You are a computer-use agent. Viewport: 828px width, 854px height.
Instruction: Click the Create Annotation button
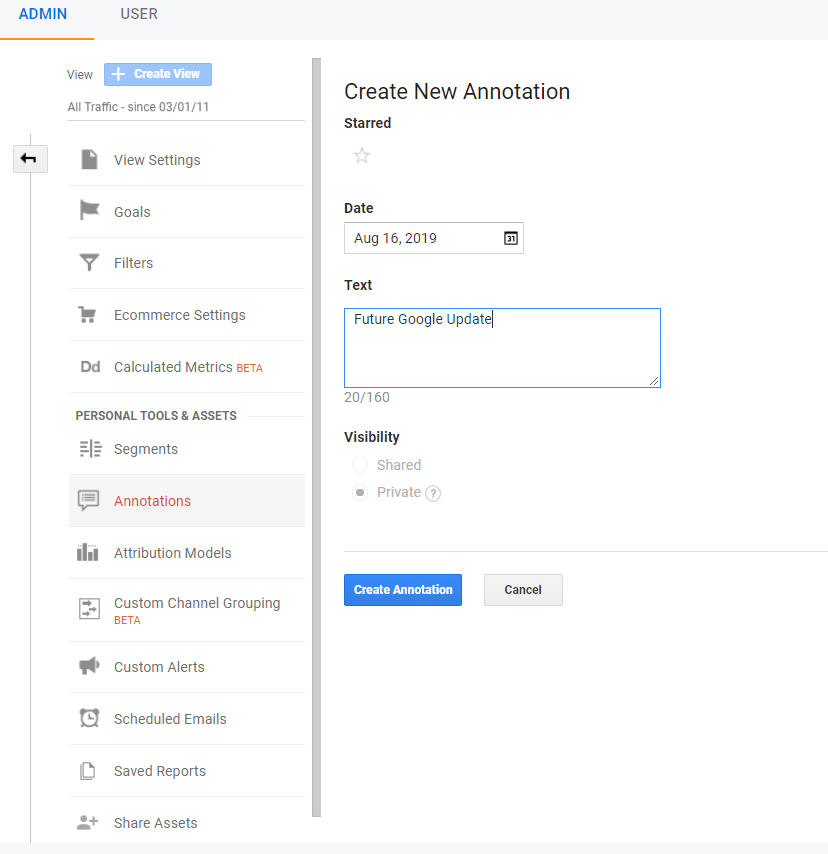402,590
